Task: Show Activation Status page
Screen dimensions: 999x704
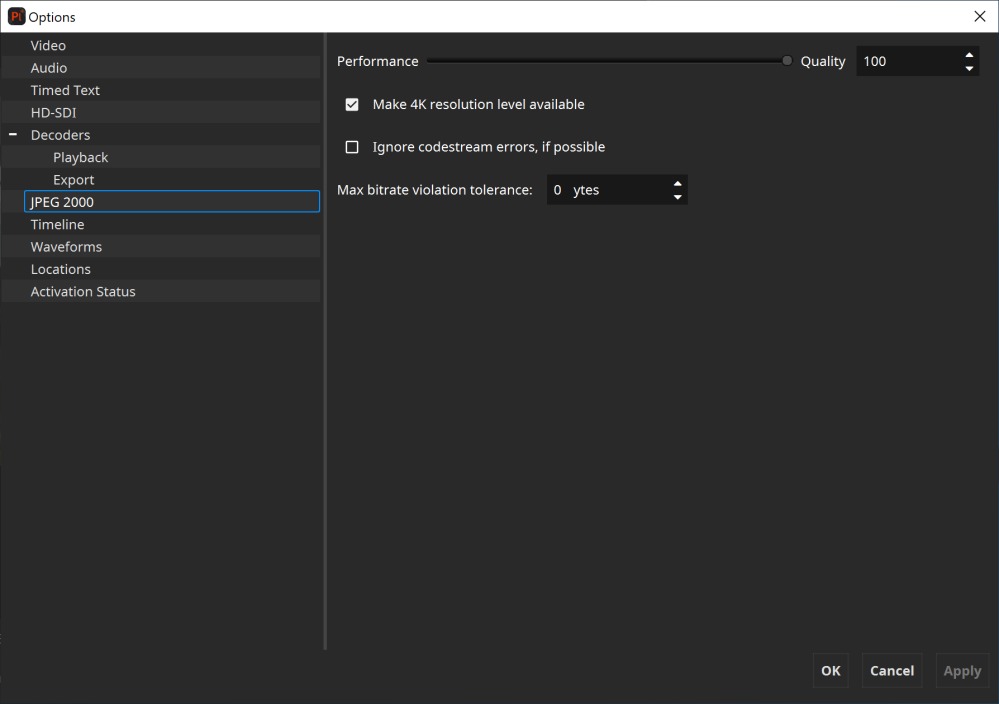Action: pos(83,292)
